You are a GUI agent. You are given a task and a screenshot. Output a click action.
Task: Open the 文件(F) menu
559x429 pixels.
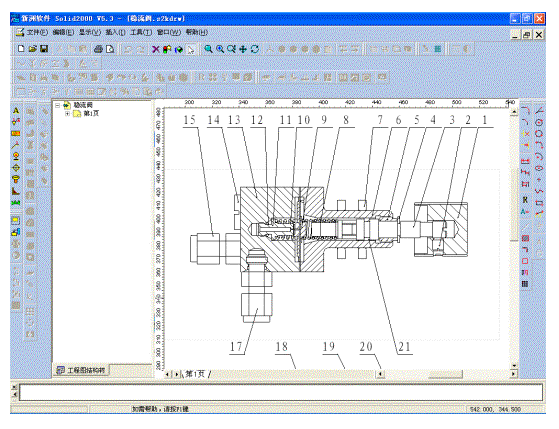pyautogui.click(x=37, y=32)
